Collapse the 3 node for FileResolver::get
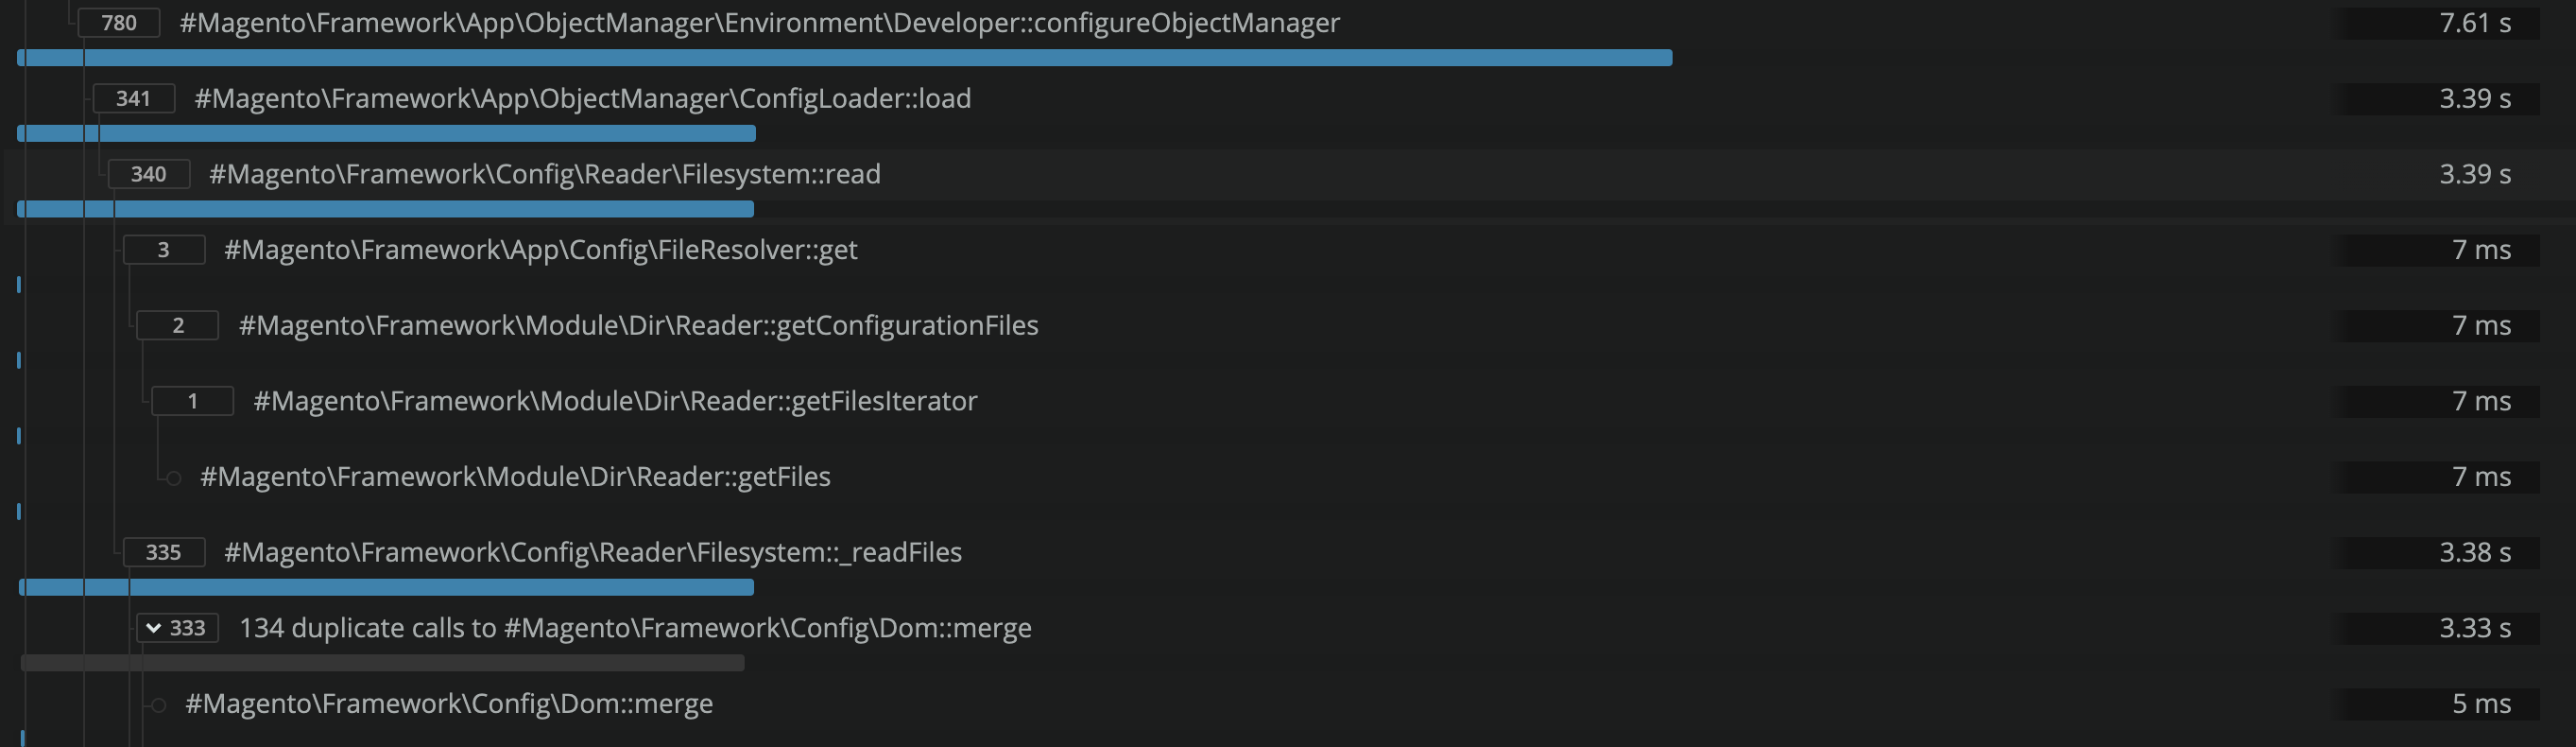Image resolution: width=2576 pixels, height=747 pixels. coord(164,250)
